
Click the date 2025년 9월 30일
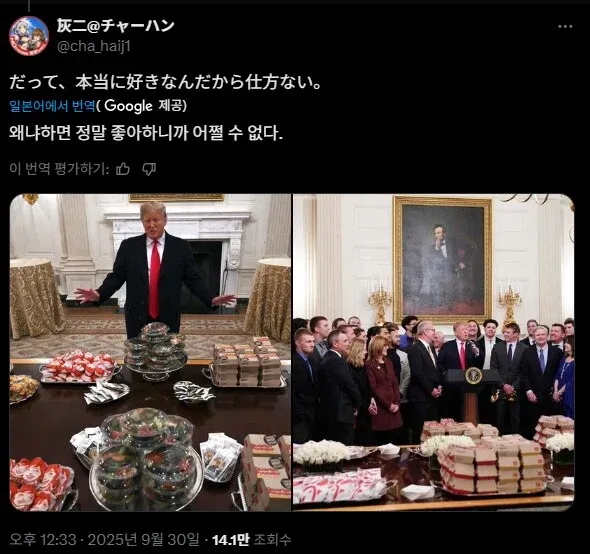pos(143,540)
